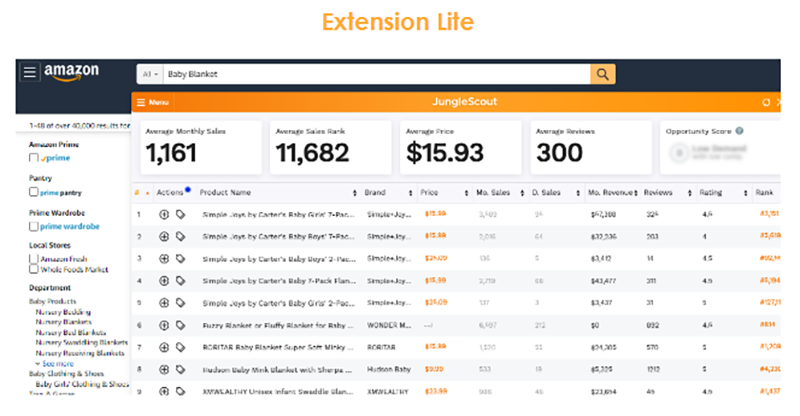The height and width of the screenshot is (416, 800).
Task: Open the All departments search dropdown
Action: tap(150, 74)
